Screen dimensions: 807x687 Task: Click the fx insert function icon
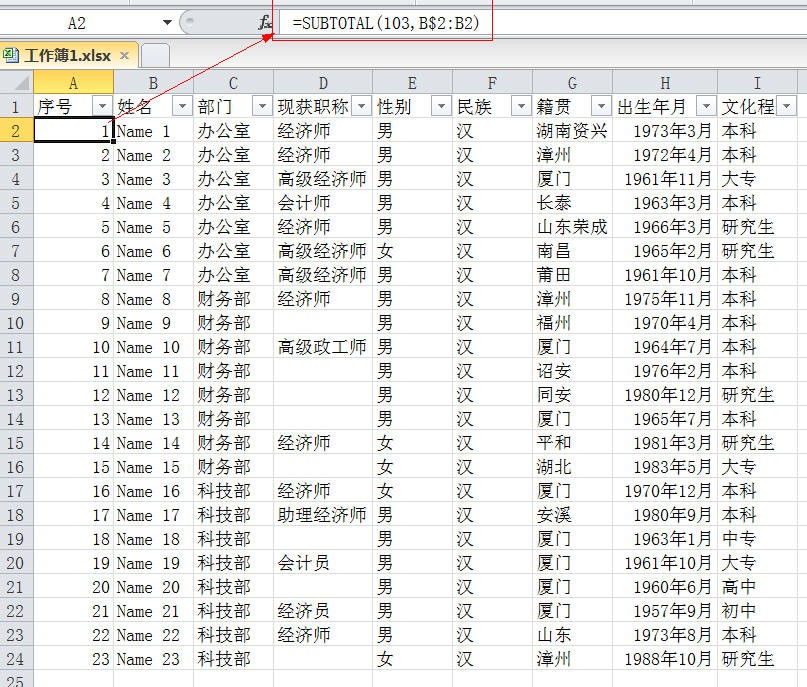pyautogui.click(x=265, y=22)
